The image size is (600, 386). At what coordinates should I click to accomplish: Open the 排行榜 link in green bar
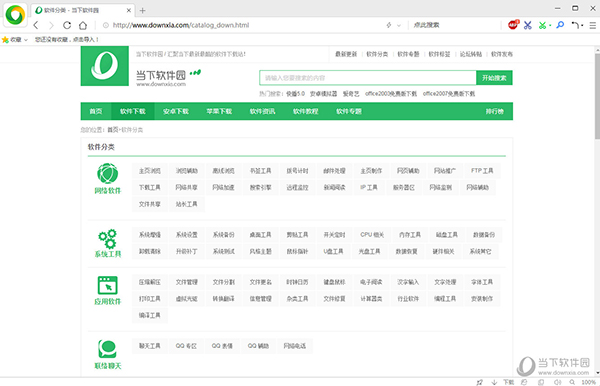click(494, 111)
